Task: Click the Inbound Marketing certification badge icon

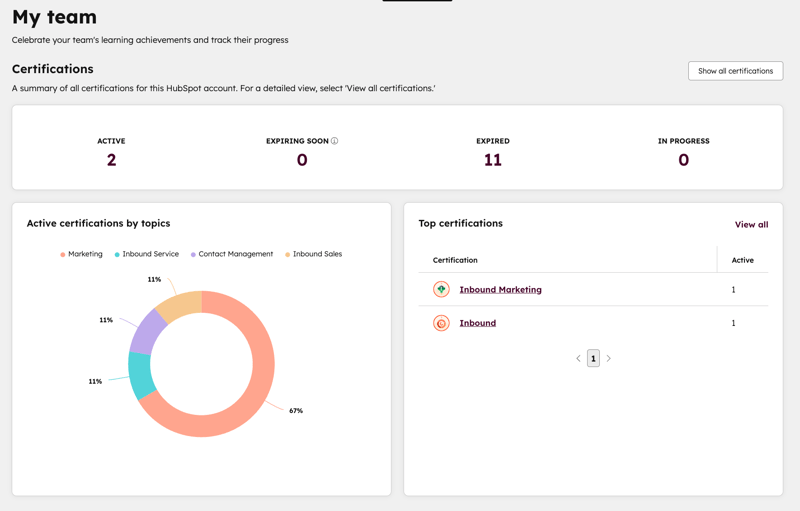Action: point(441,289)
